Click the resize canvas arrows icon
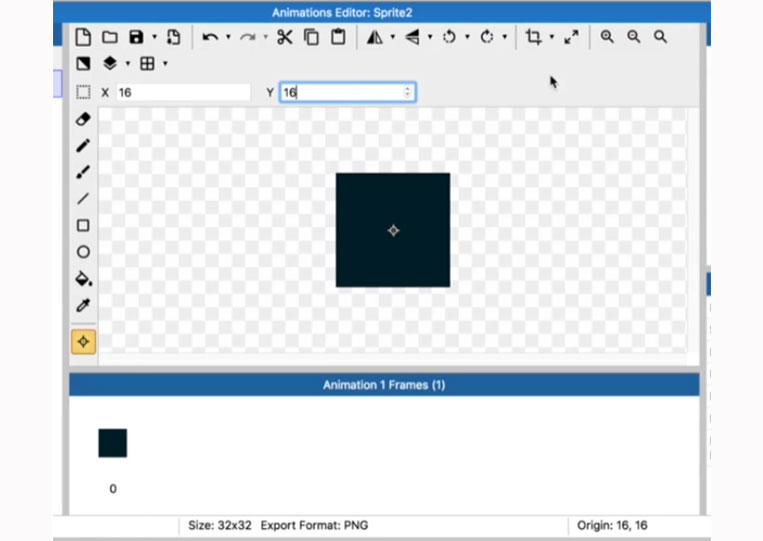This screenshot has width=763, height=541. tap(571, 37)
